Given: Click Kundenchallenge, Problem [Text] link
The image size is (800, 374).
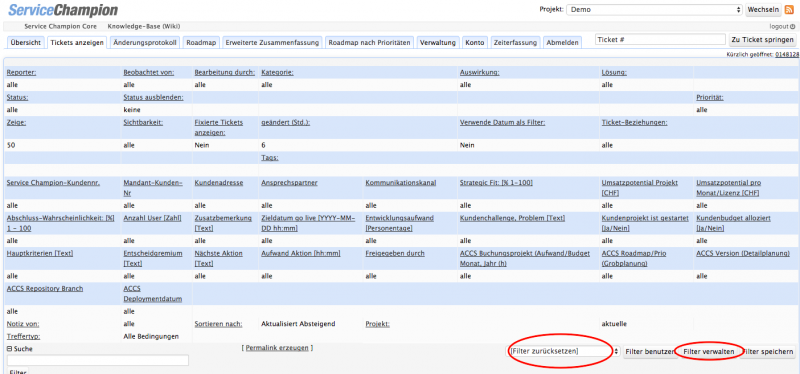Looking at the screenshot, I should pos(512,218).
